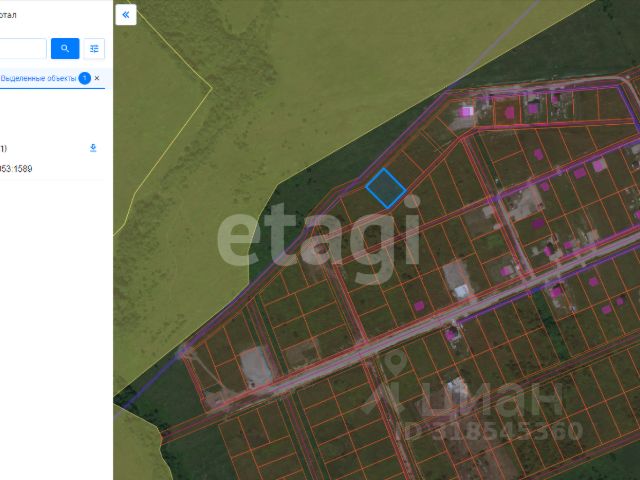640x480 pixels.
Task: Focus the cadastral search input field
Action: [23, 49]
